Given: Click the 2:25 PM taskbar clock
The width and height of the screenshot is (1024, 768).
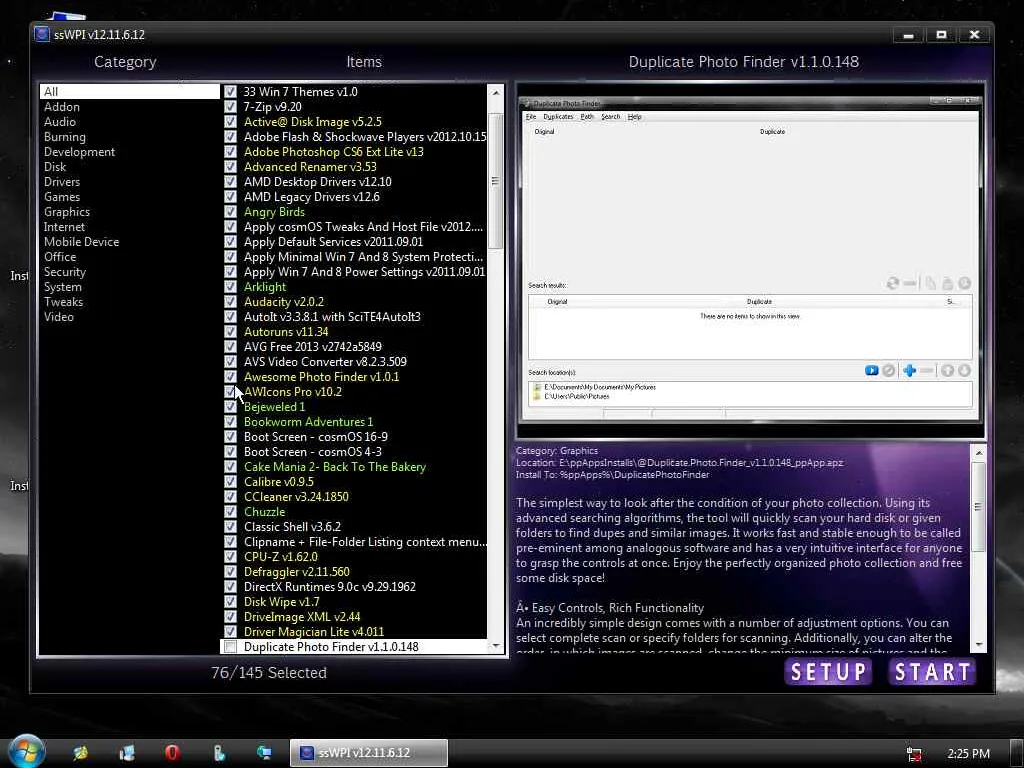Looking at the screenshot, I should 968,754.
